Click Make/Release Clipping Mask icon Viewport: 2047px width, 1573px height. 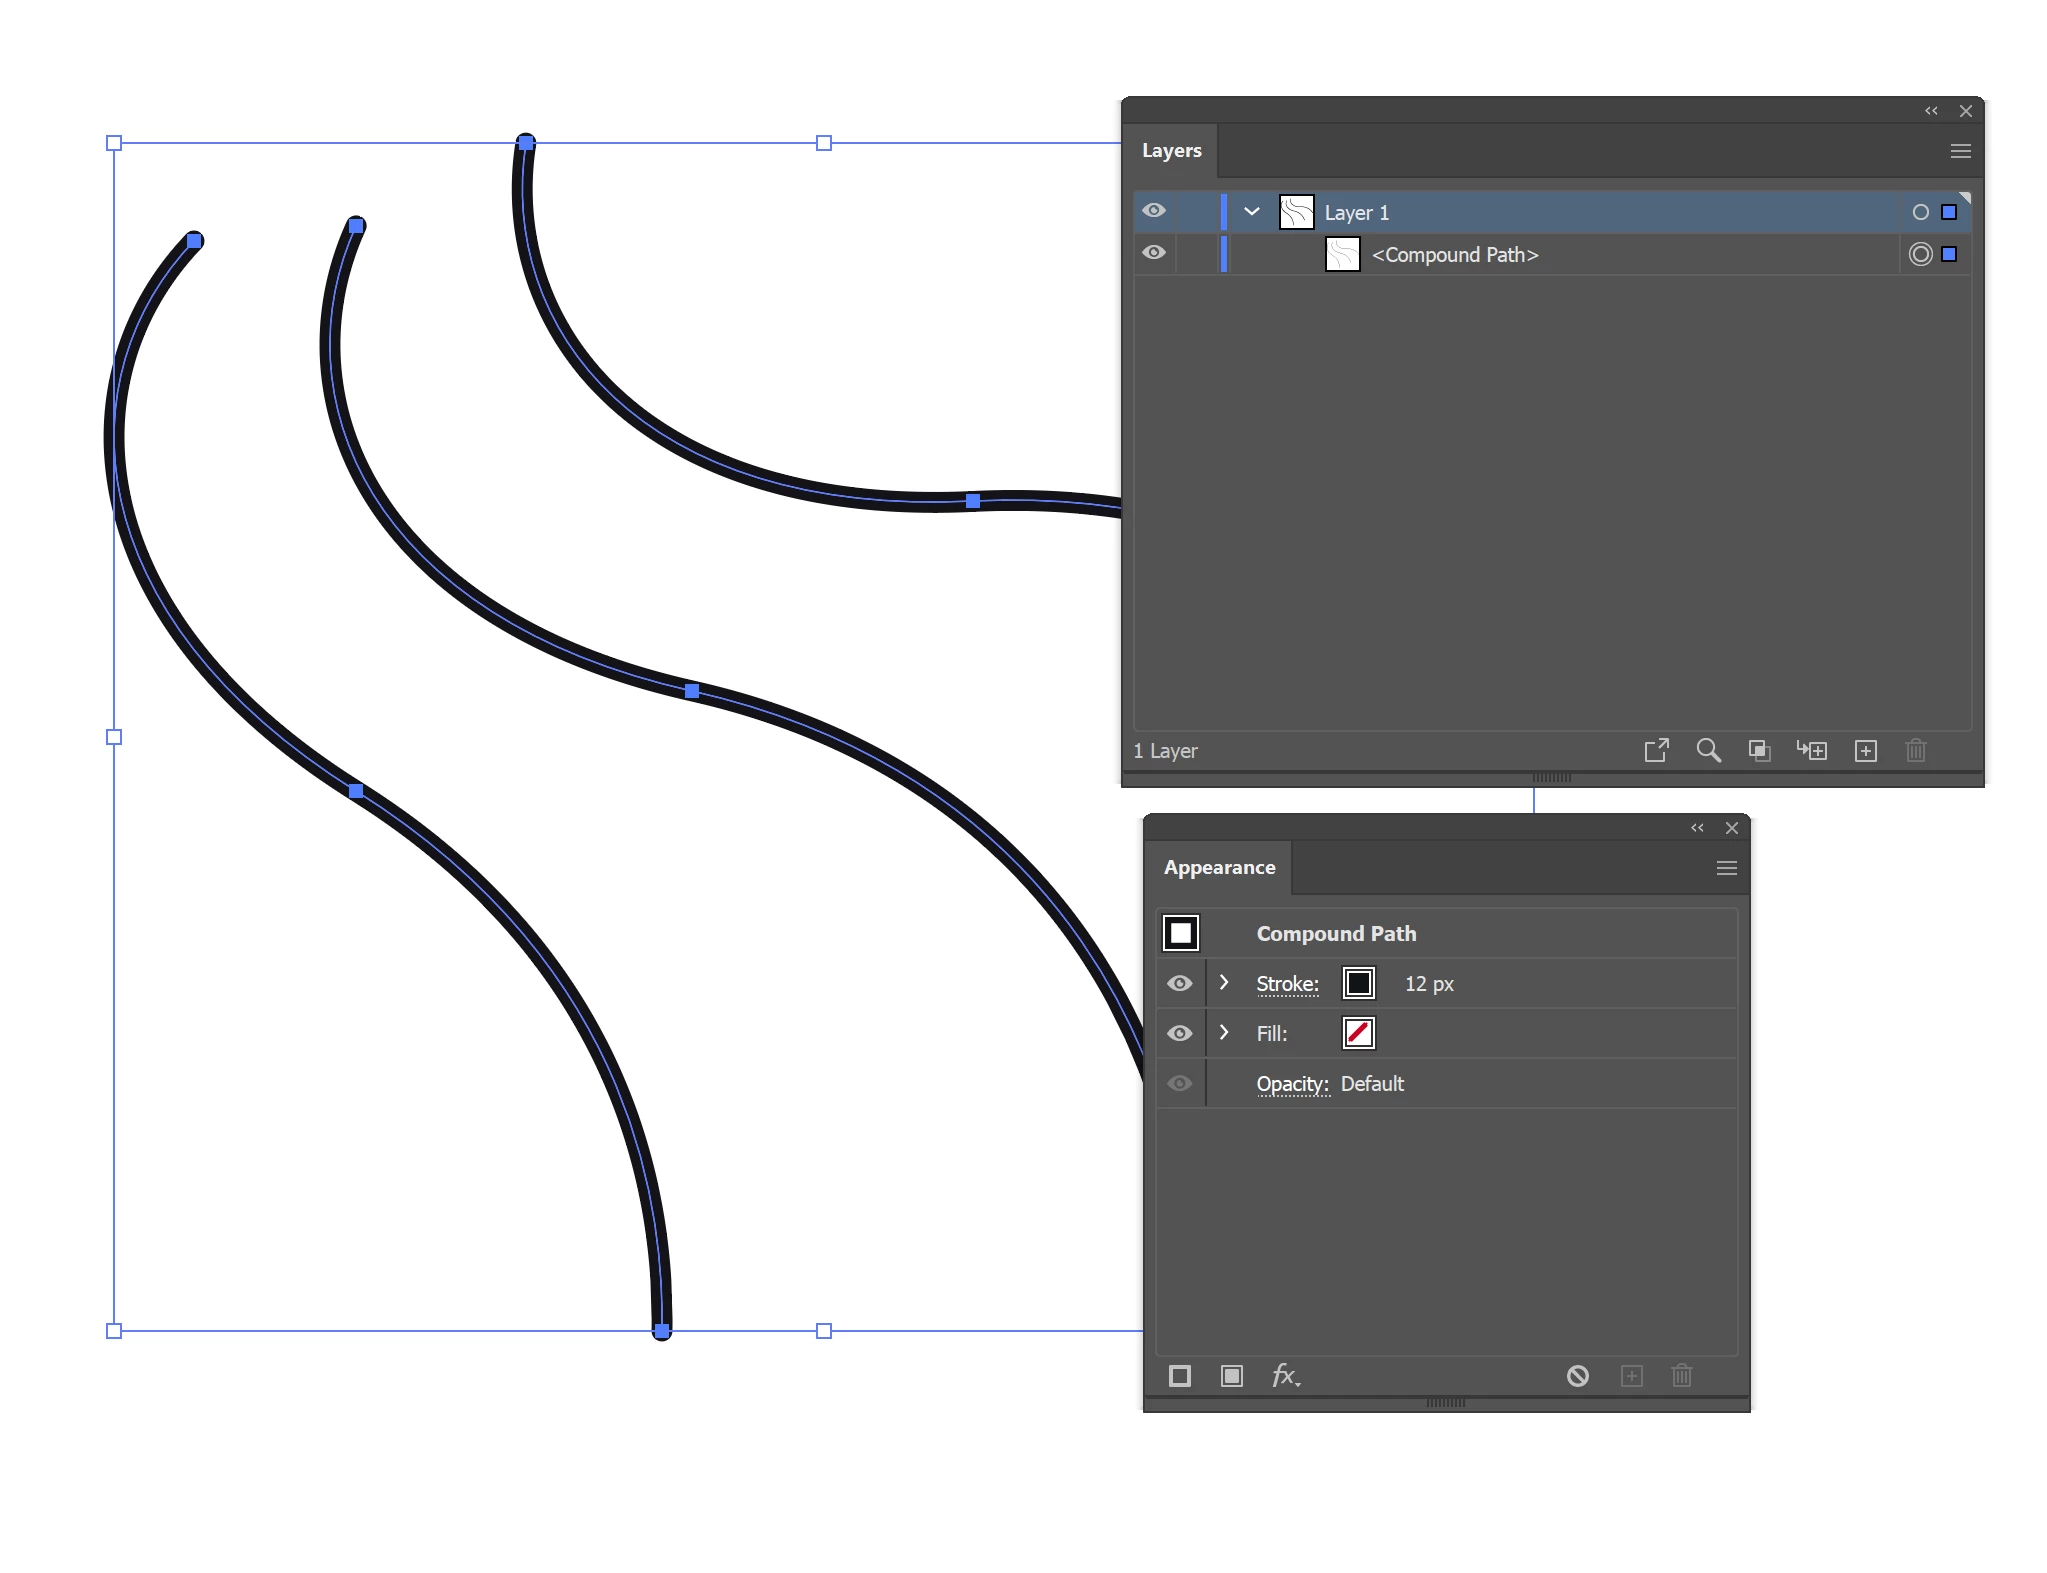pos(1759,750)
